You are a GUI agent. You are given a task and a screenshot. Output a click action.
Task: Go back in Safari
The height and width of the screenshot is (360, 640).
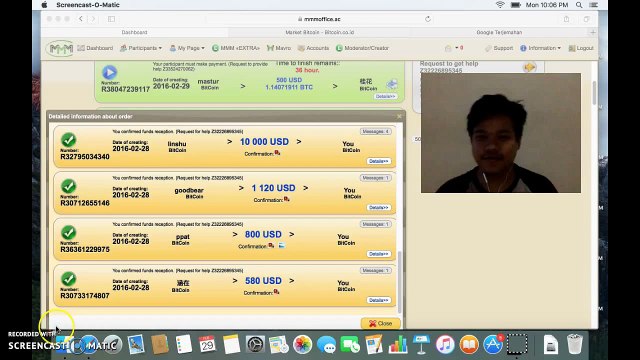(81, 19)
